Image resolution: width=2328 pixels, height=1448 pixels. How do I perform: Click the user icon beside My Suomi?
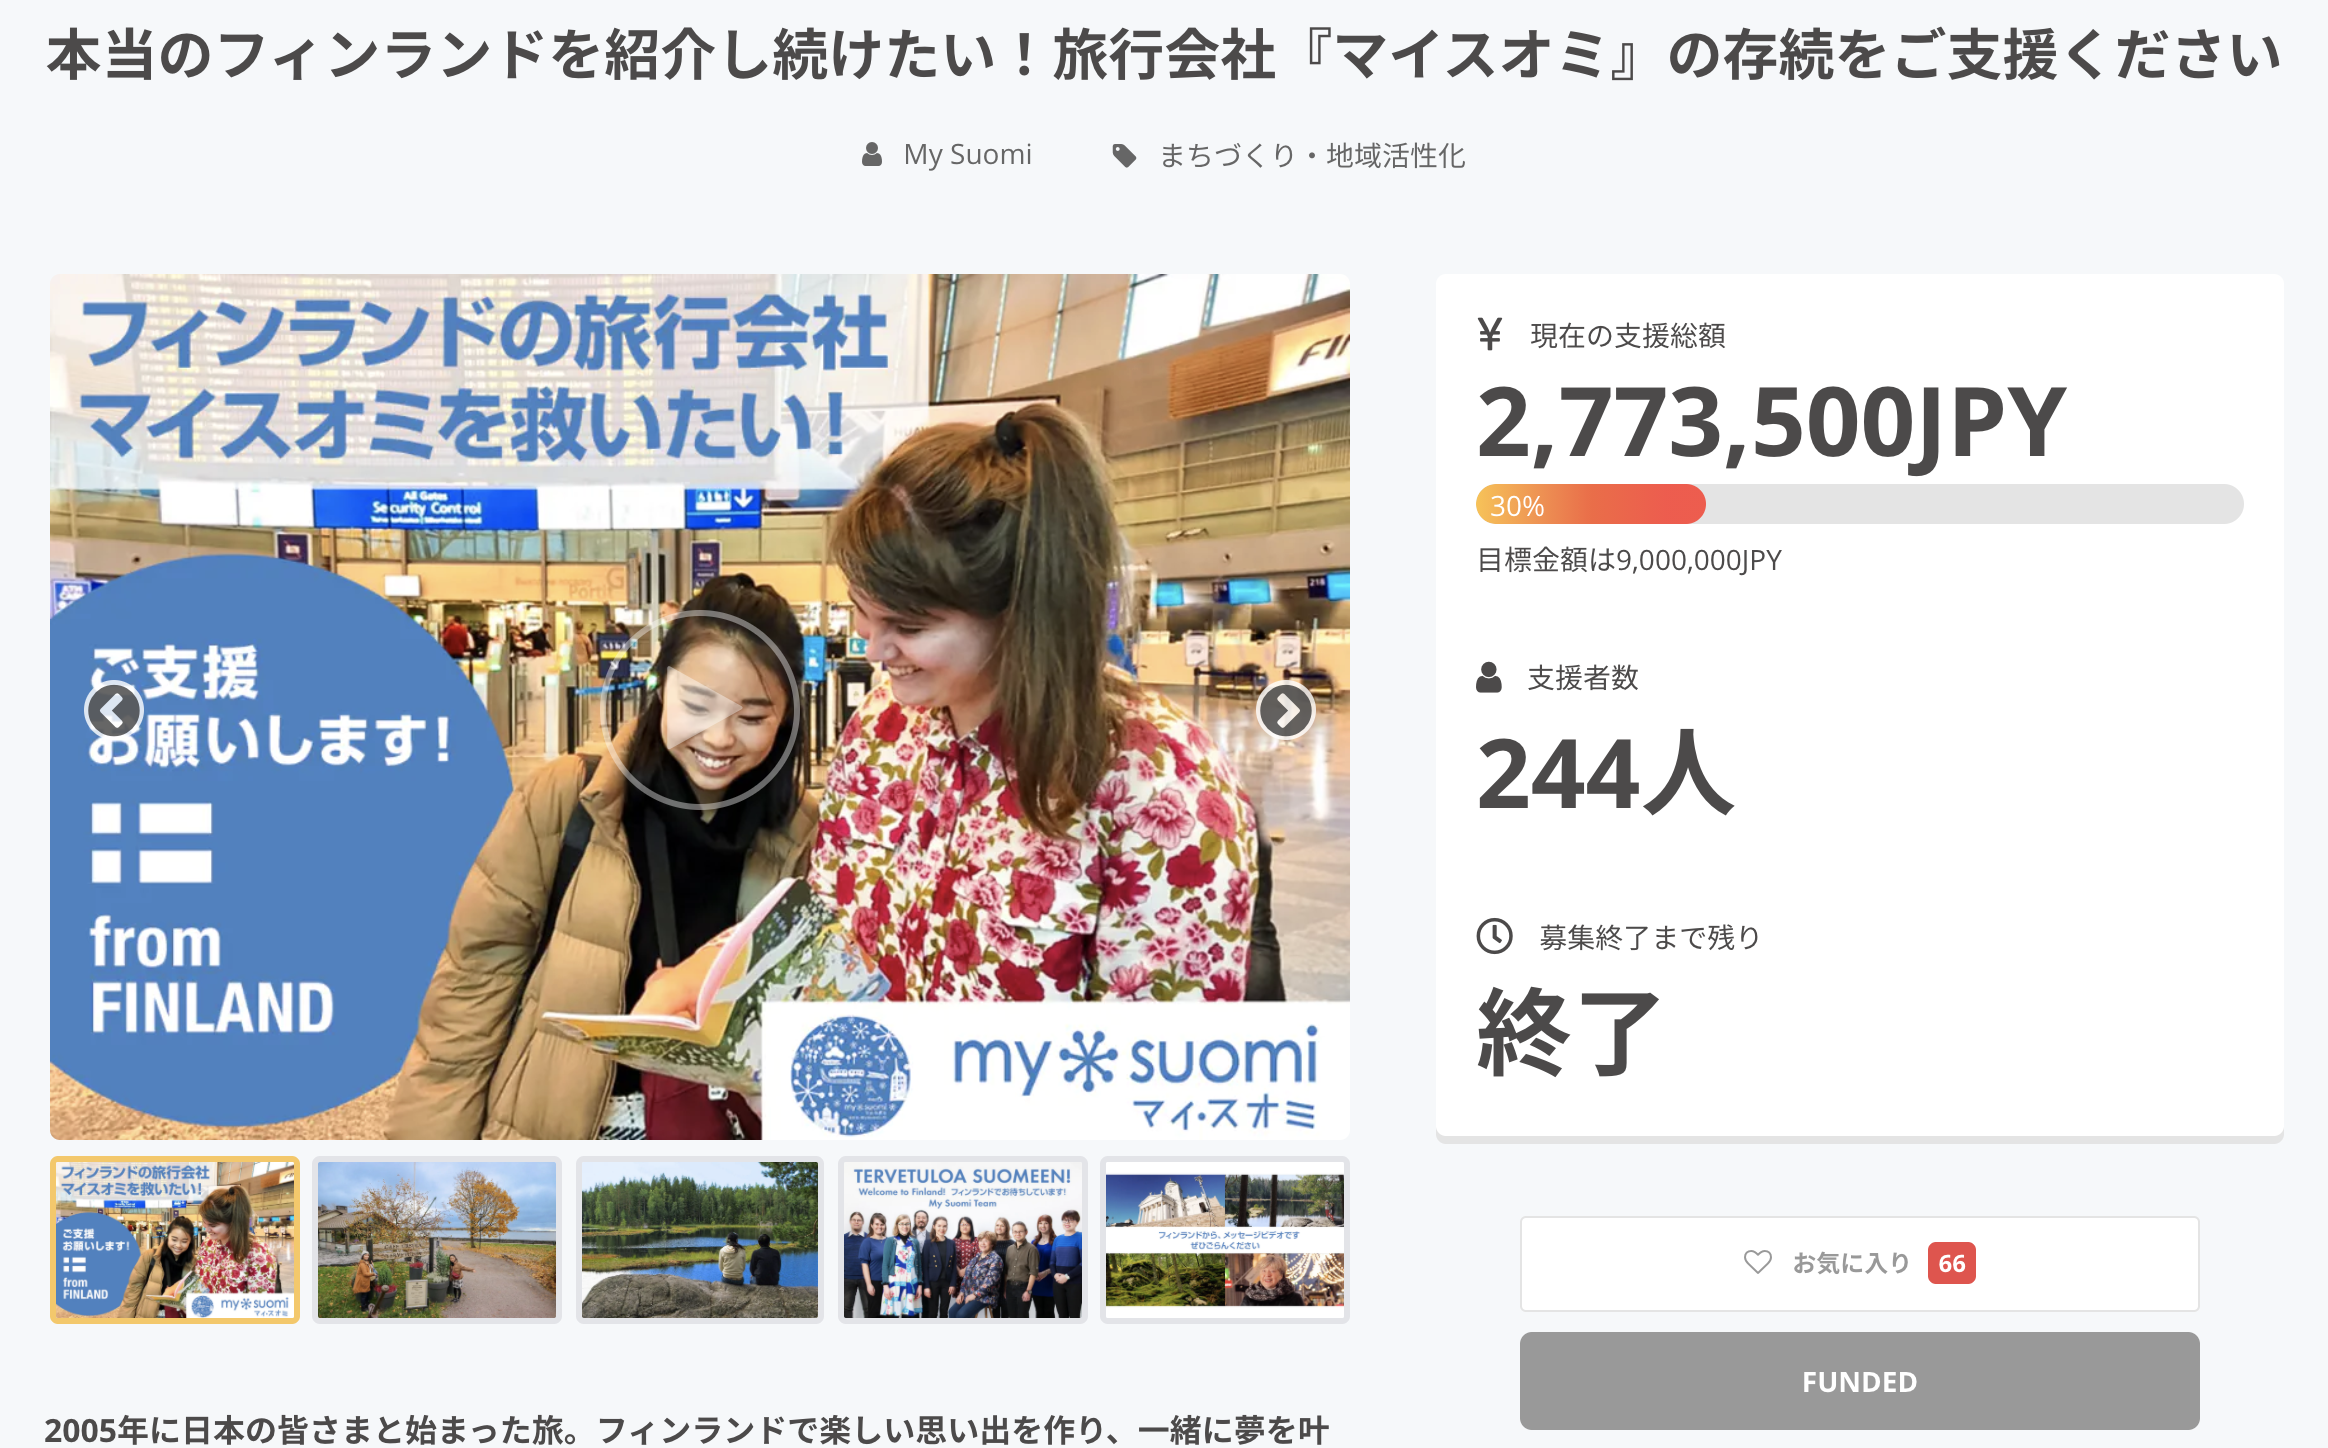872,155
